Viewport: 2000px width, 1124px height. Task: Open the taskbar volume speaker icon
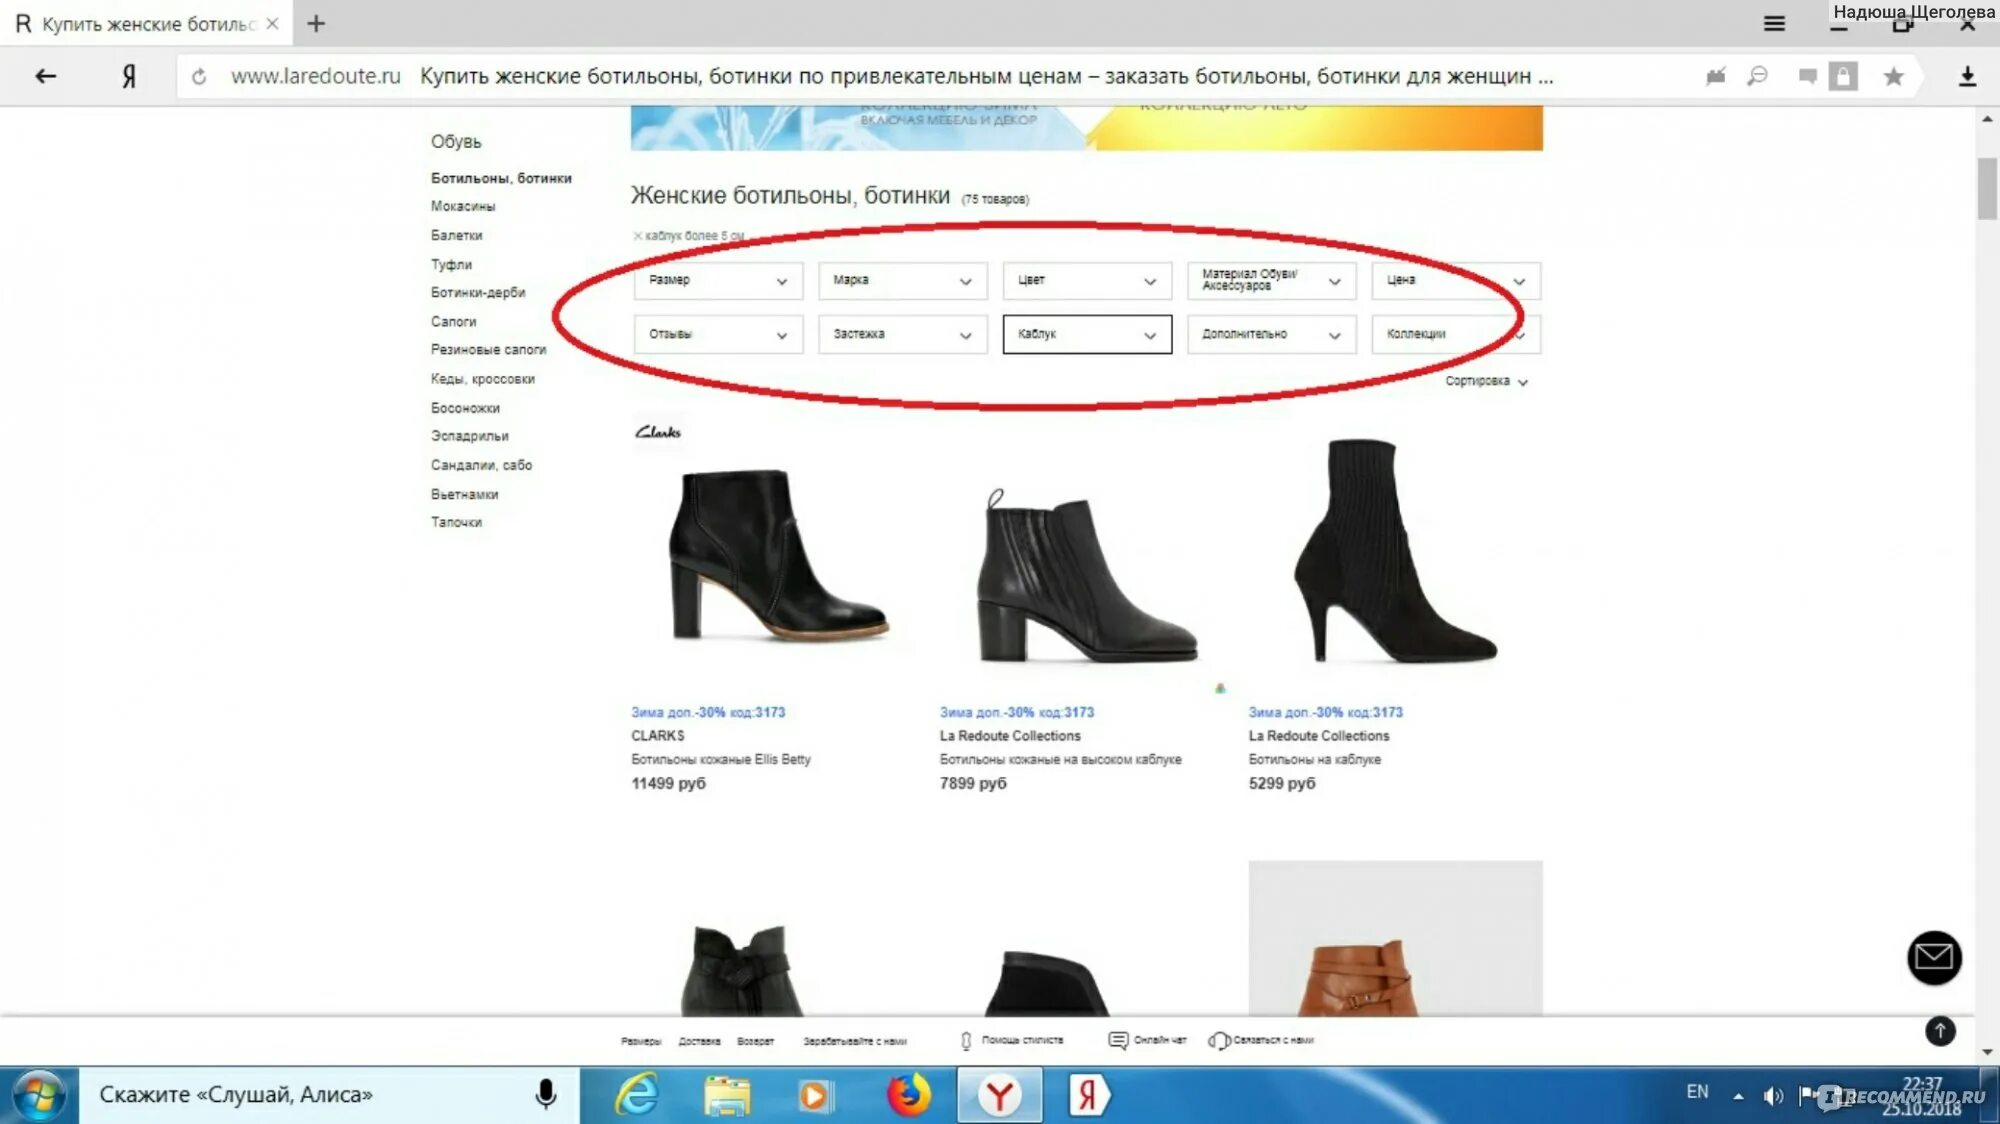pos(1773,1096)
